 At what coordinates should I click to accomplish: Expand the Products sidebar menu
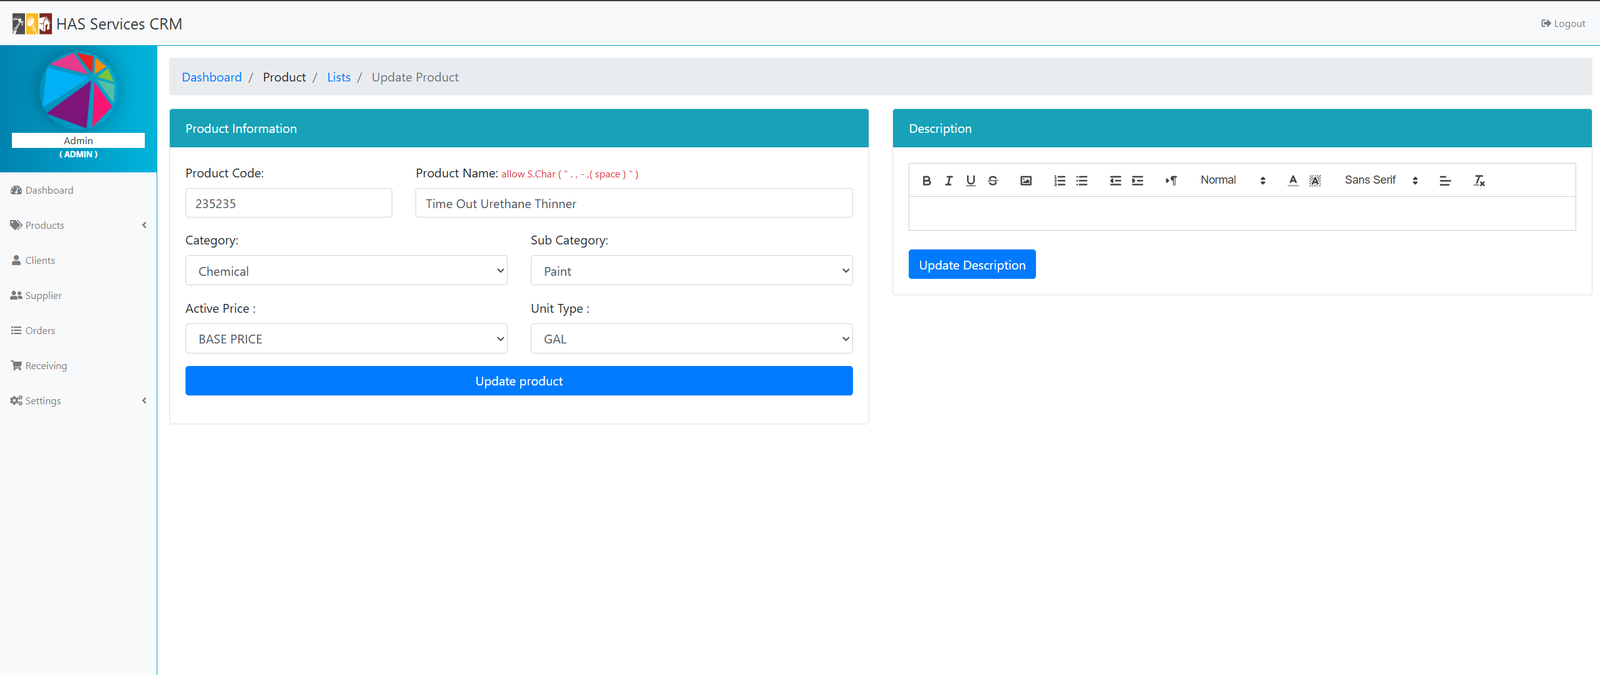click(78, 225)
